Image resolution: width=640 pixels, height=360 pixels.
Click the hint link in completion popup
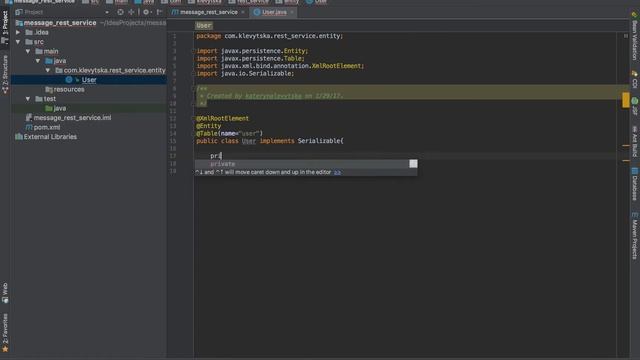pyautogui.click(x=337, y=172)
